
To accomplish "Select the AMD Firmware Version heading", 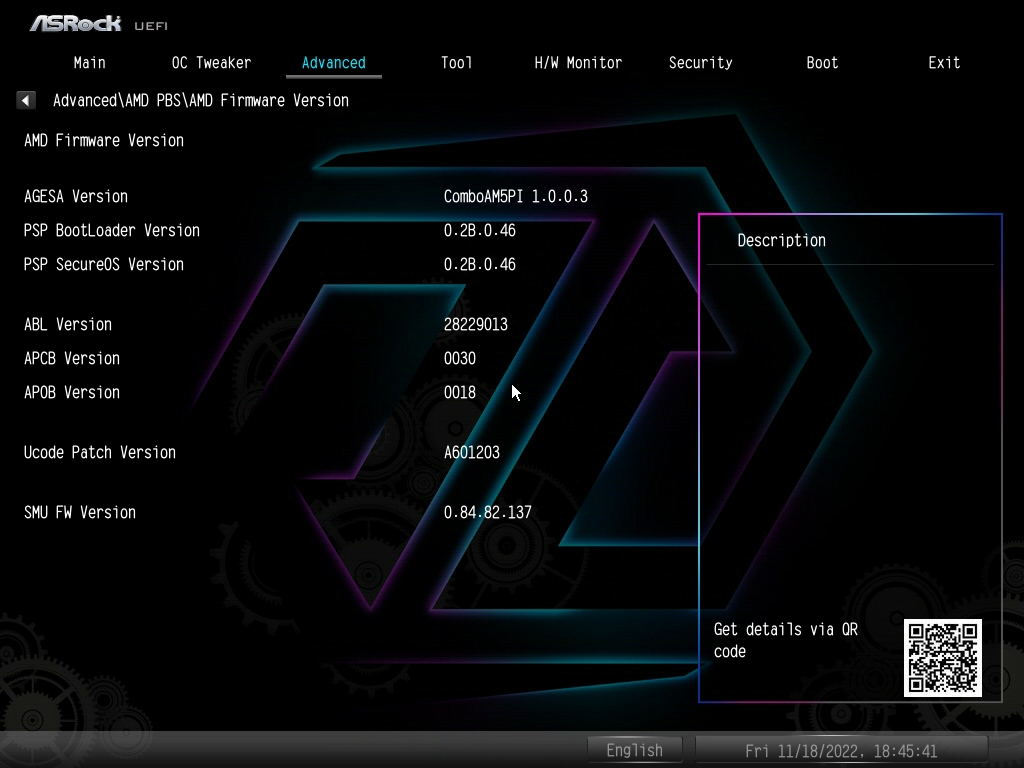I will 104,140.
